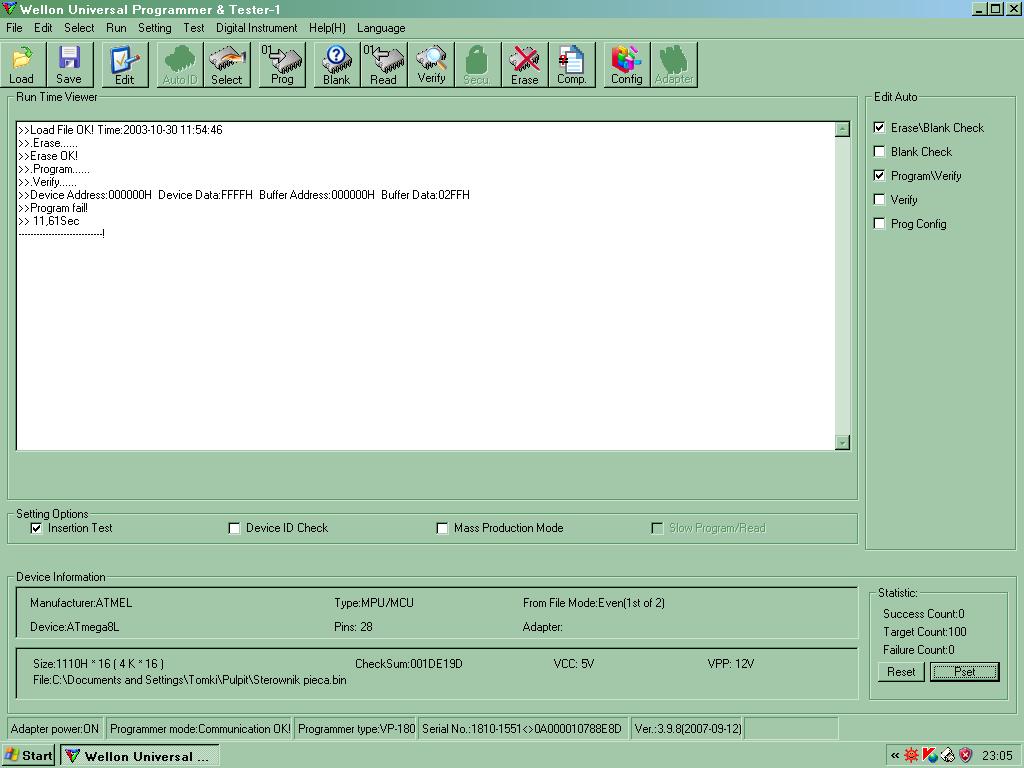Viewport: 1024px width, 768px height.
Task: Open the Setting menu
Action: point(155,28)
